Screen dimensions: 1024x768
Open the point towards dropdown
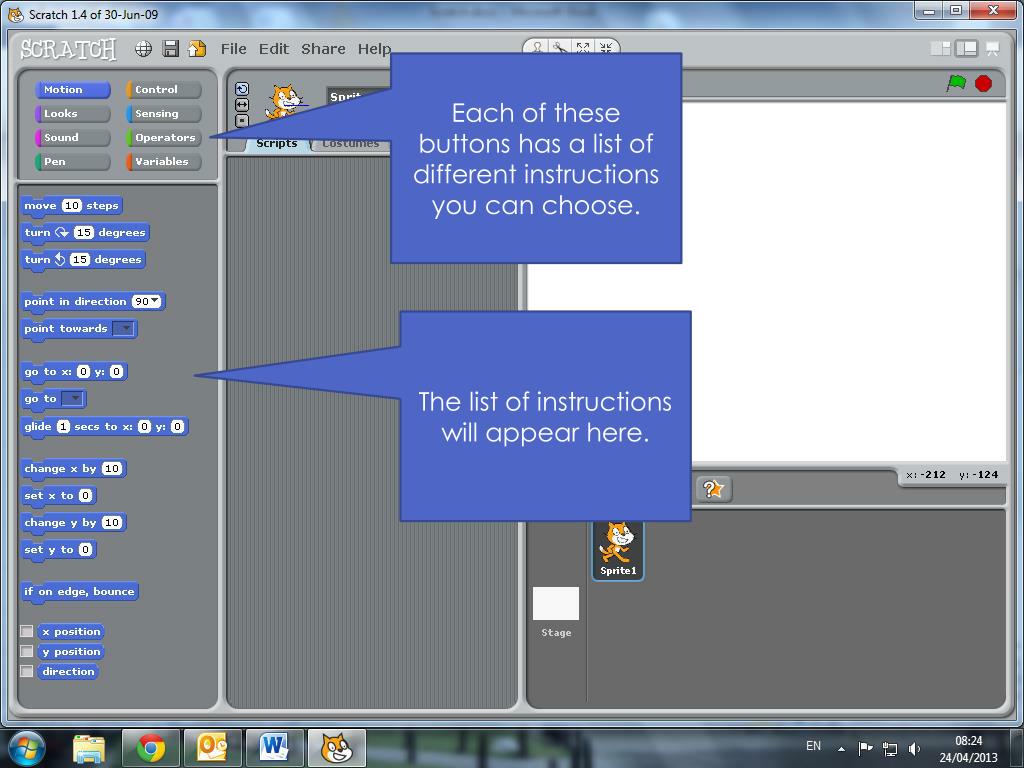pyautogui.click(x=123, y=328)
